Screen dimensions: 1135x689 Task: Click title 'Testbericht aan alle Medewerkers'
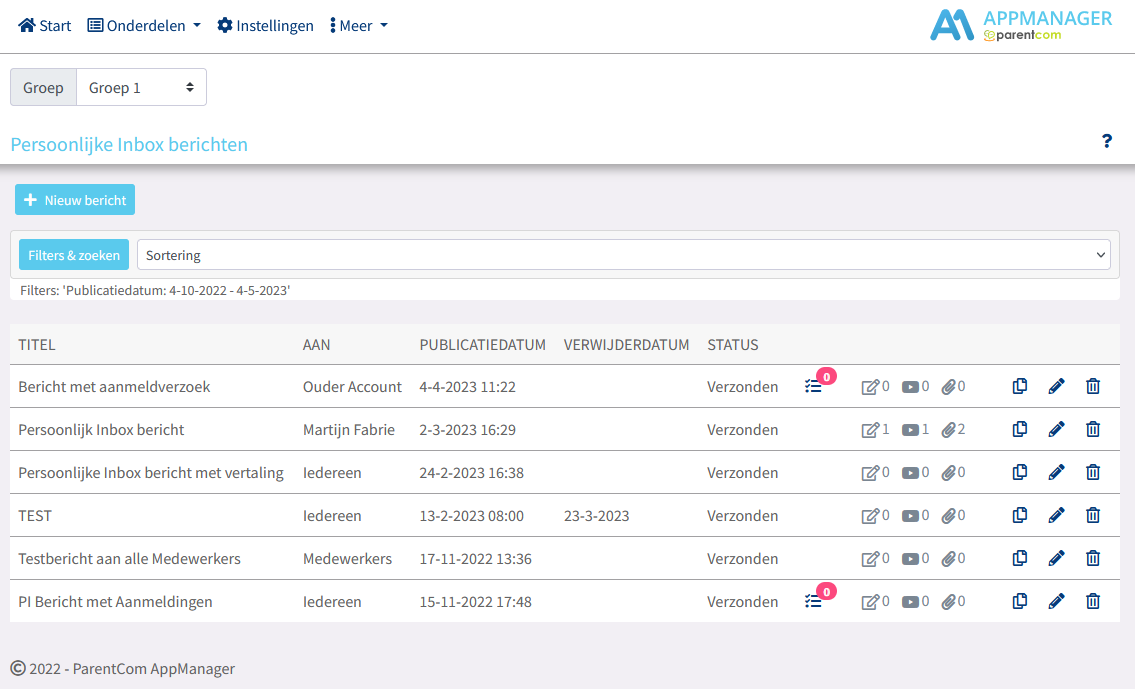(x=130, y=558)
